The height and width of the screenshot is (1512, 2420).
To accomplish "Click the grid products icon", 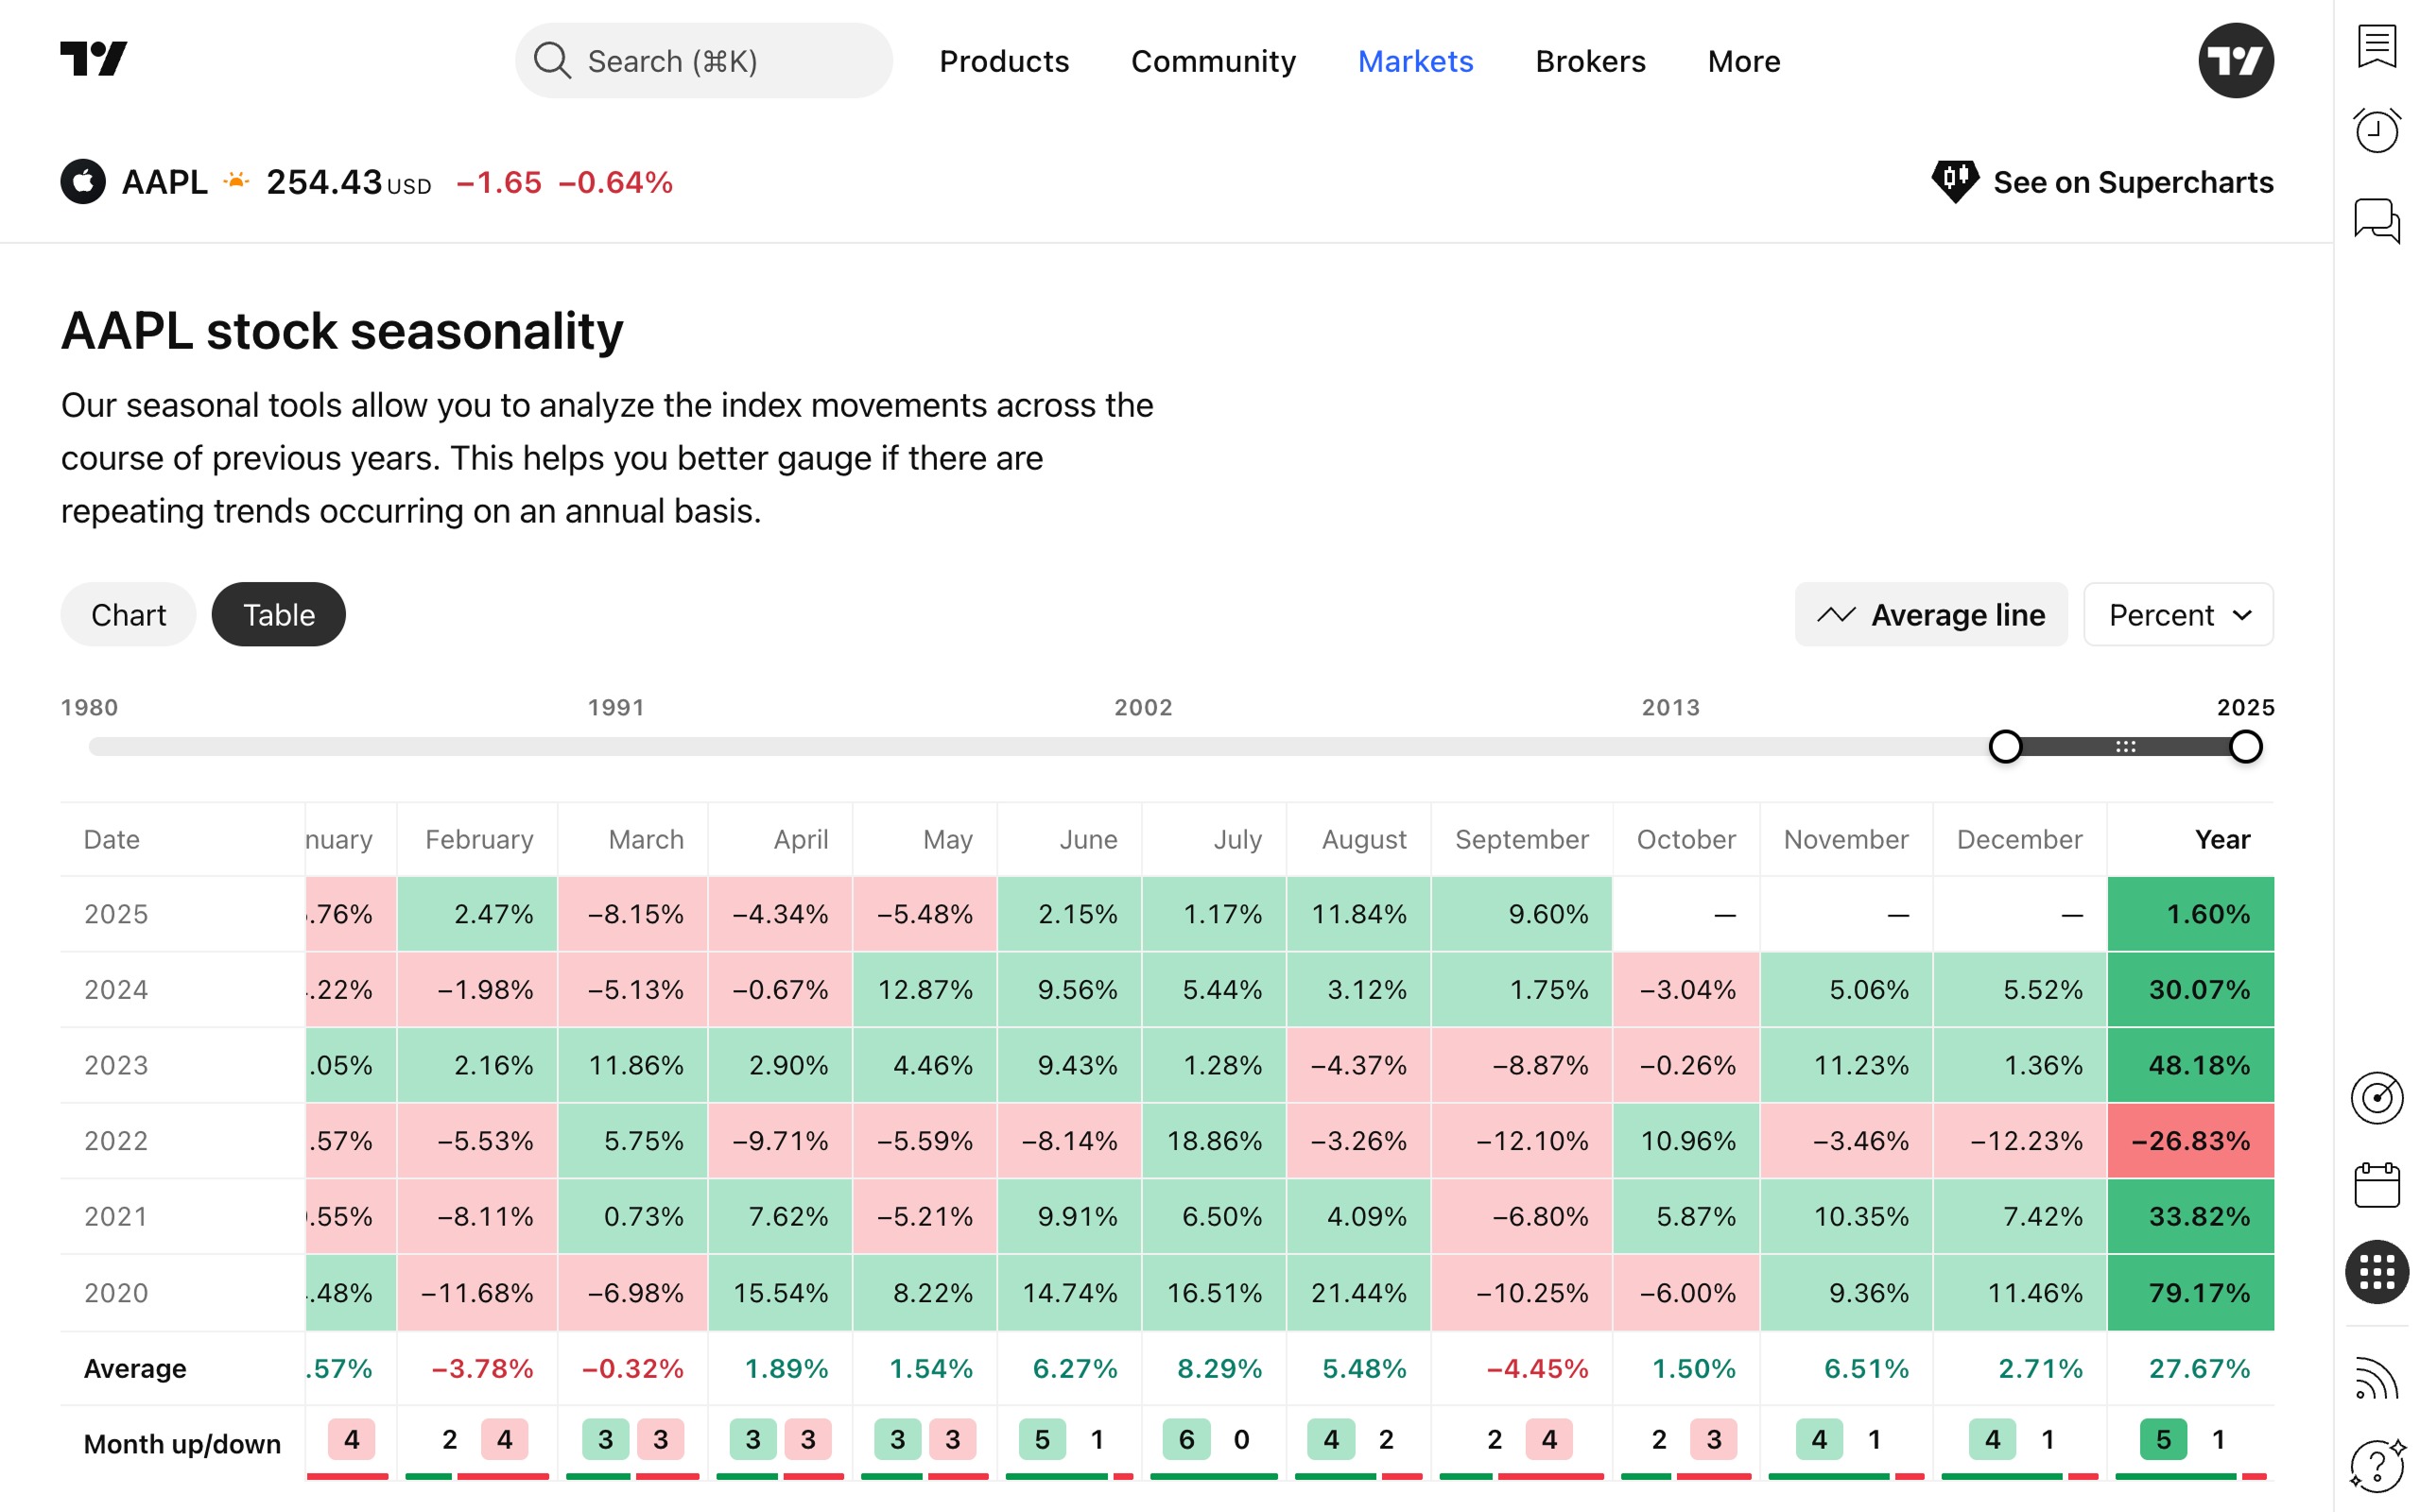I will tap(2376, 1272).
